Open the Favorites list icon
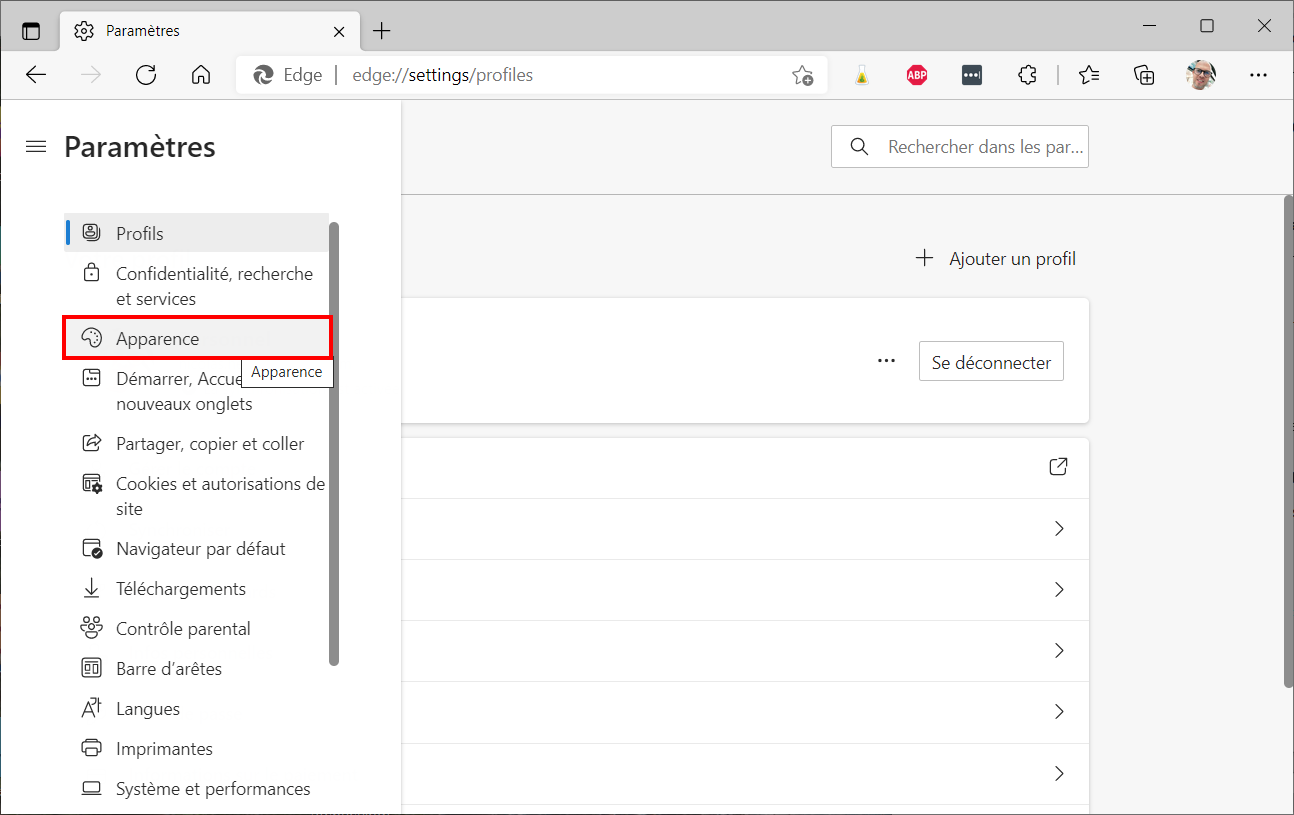1294x815 pixels. click(1089, 75)
